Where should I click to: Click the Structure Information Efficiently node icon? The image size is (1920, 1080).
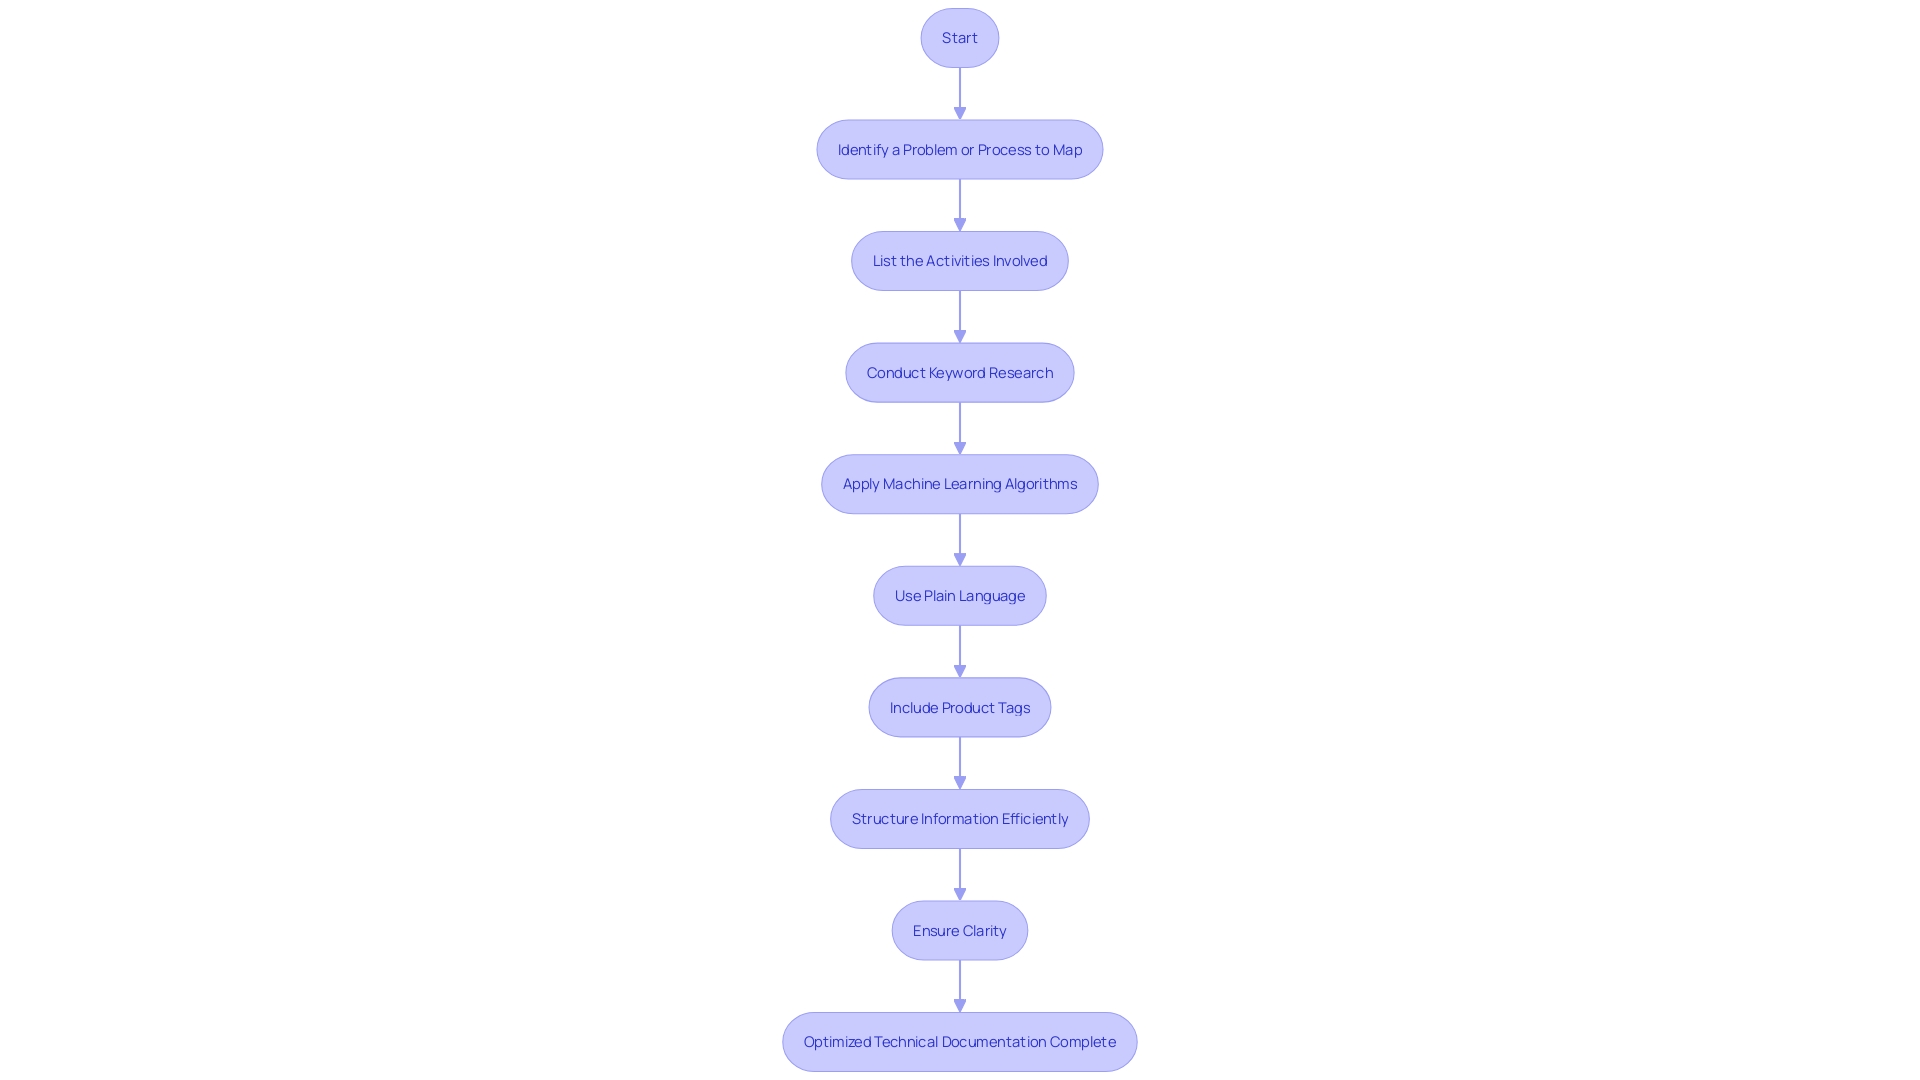click(960, 818)
